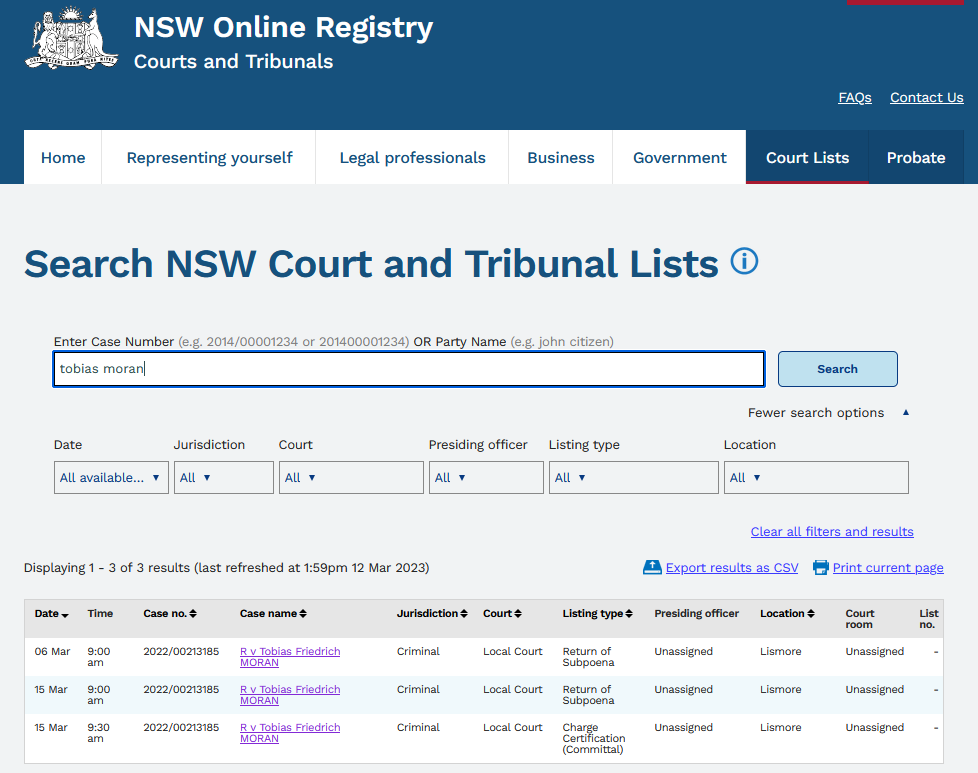Click the List no. column header

(928, 619)
